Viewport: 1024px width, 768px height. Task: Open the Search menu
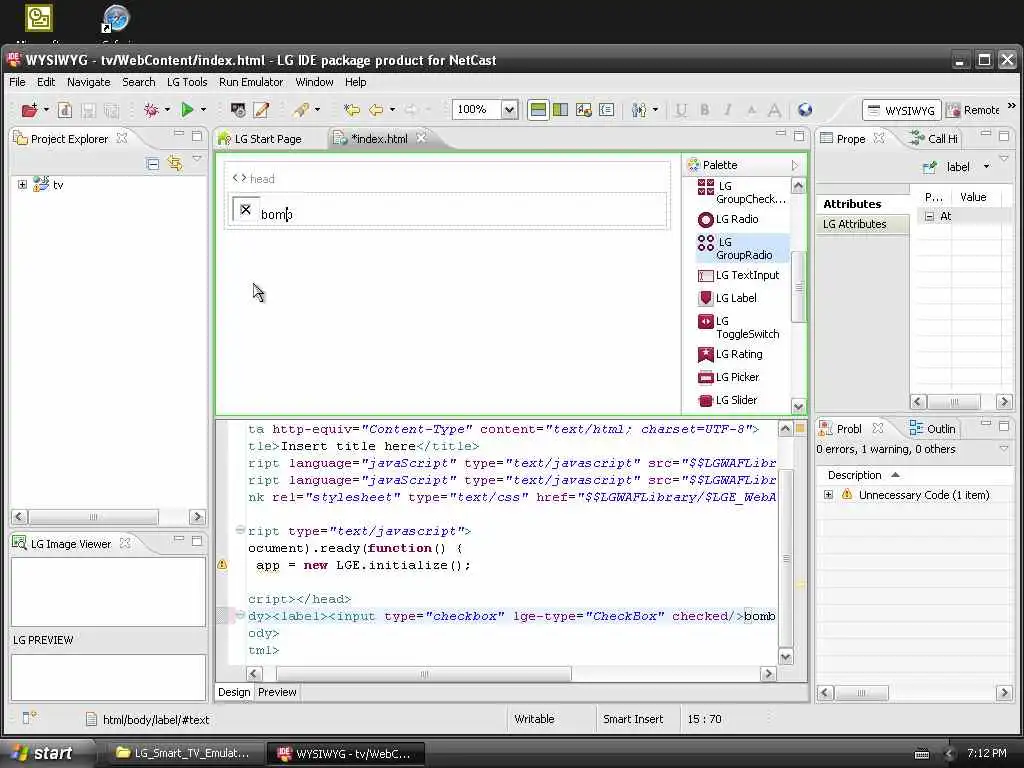point(138,82)
